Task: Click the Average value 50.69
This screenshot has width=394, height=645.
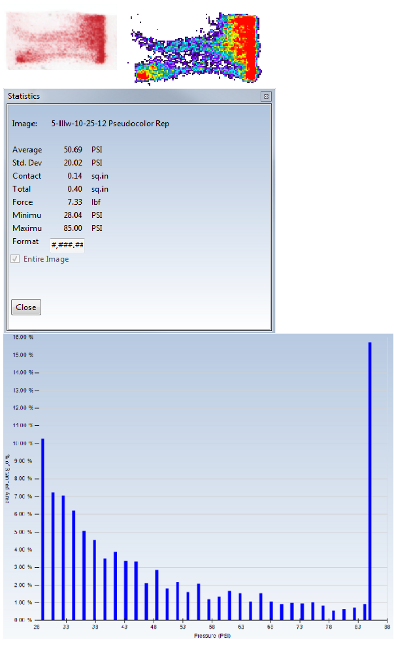Action: point(73,150)
